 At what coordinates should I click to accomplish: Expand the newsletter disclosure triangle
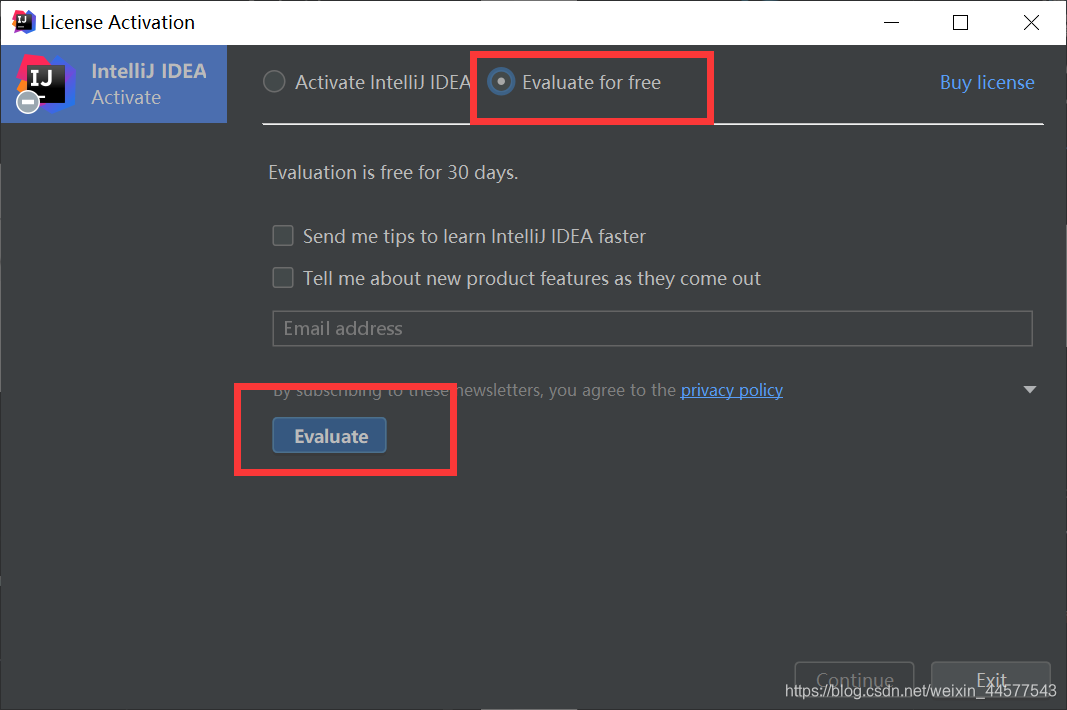coord(1030,389)
